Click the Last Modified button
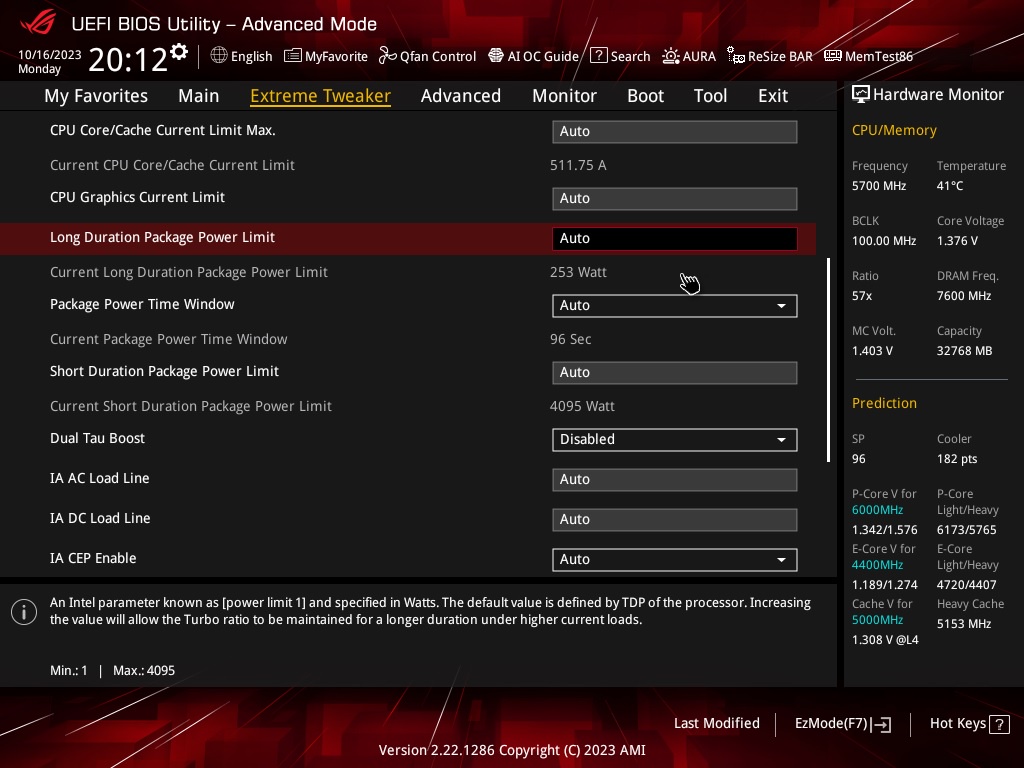This screenshot has height=768, width=1024. click(x=716, y=723)
